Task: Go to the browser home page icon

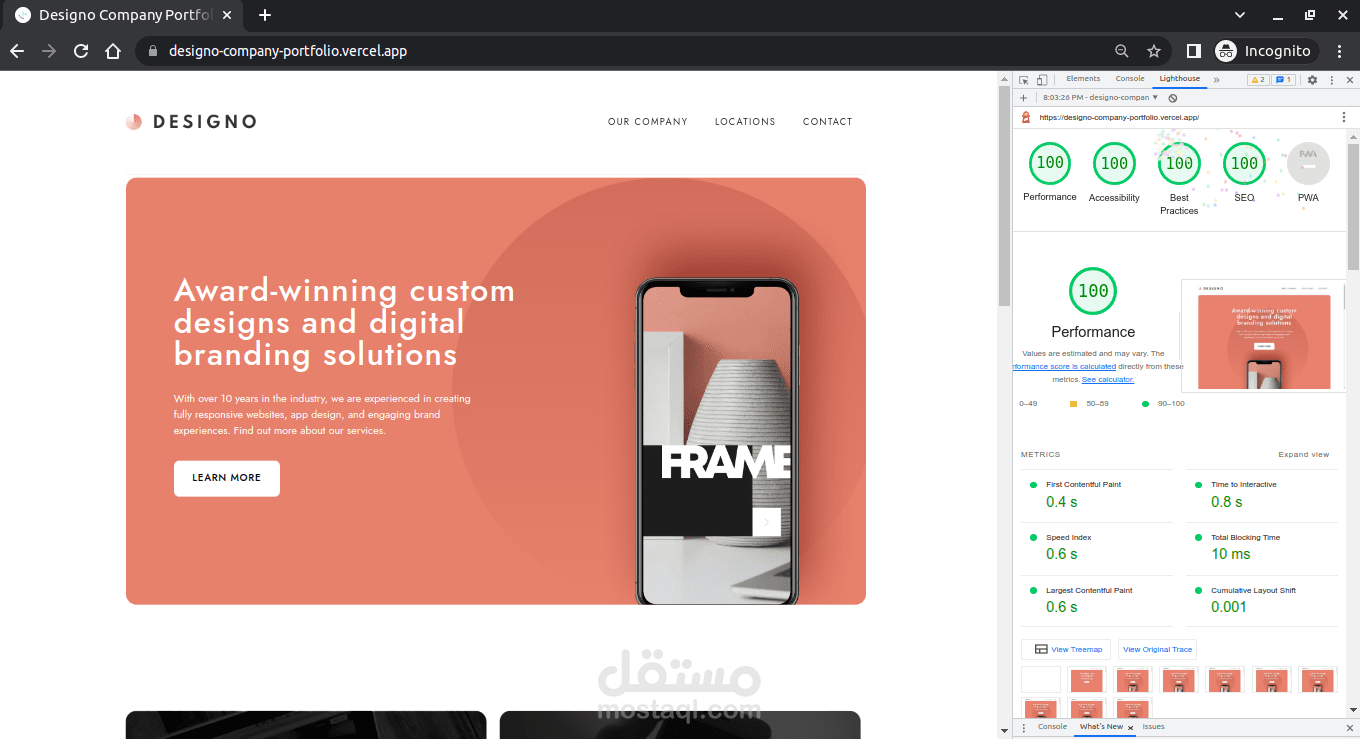Action: pos(113,51)
